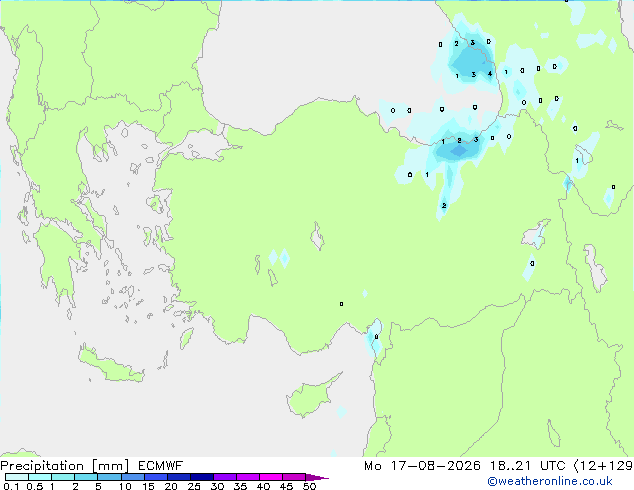
Task: Click the "ECMWF" model label
Action: click(161, 466)
